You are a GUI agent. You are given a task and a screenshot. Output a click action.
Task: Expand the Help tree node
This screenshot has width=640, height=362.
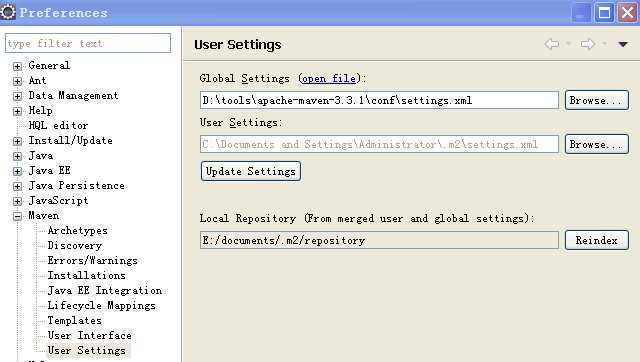coord(17,111)
